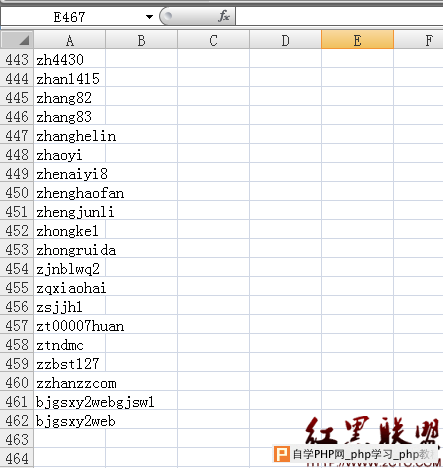The image size is (443, 468).
Task: Click the orange P icon in watermark
Action: [281, 454]
